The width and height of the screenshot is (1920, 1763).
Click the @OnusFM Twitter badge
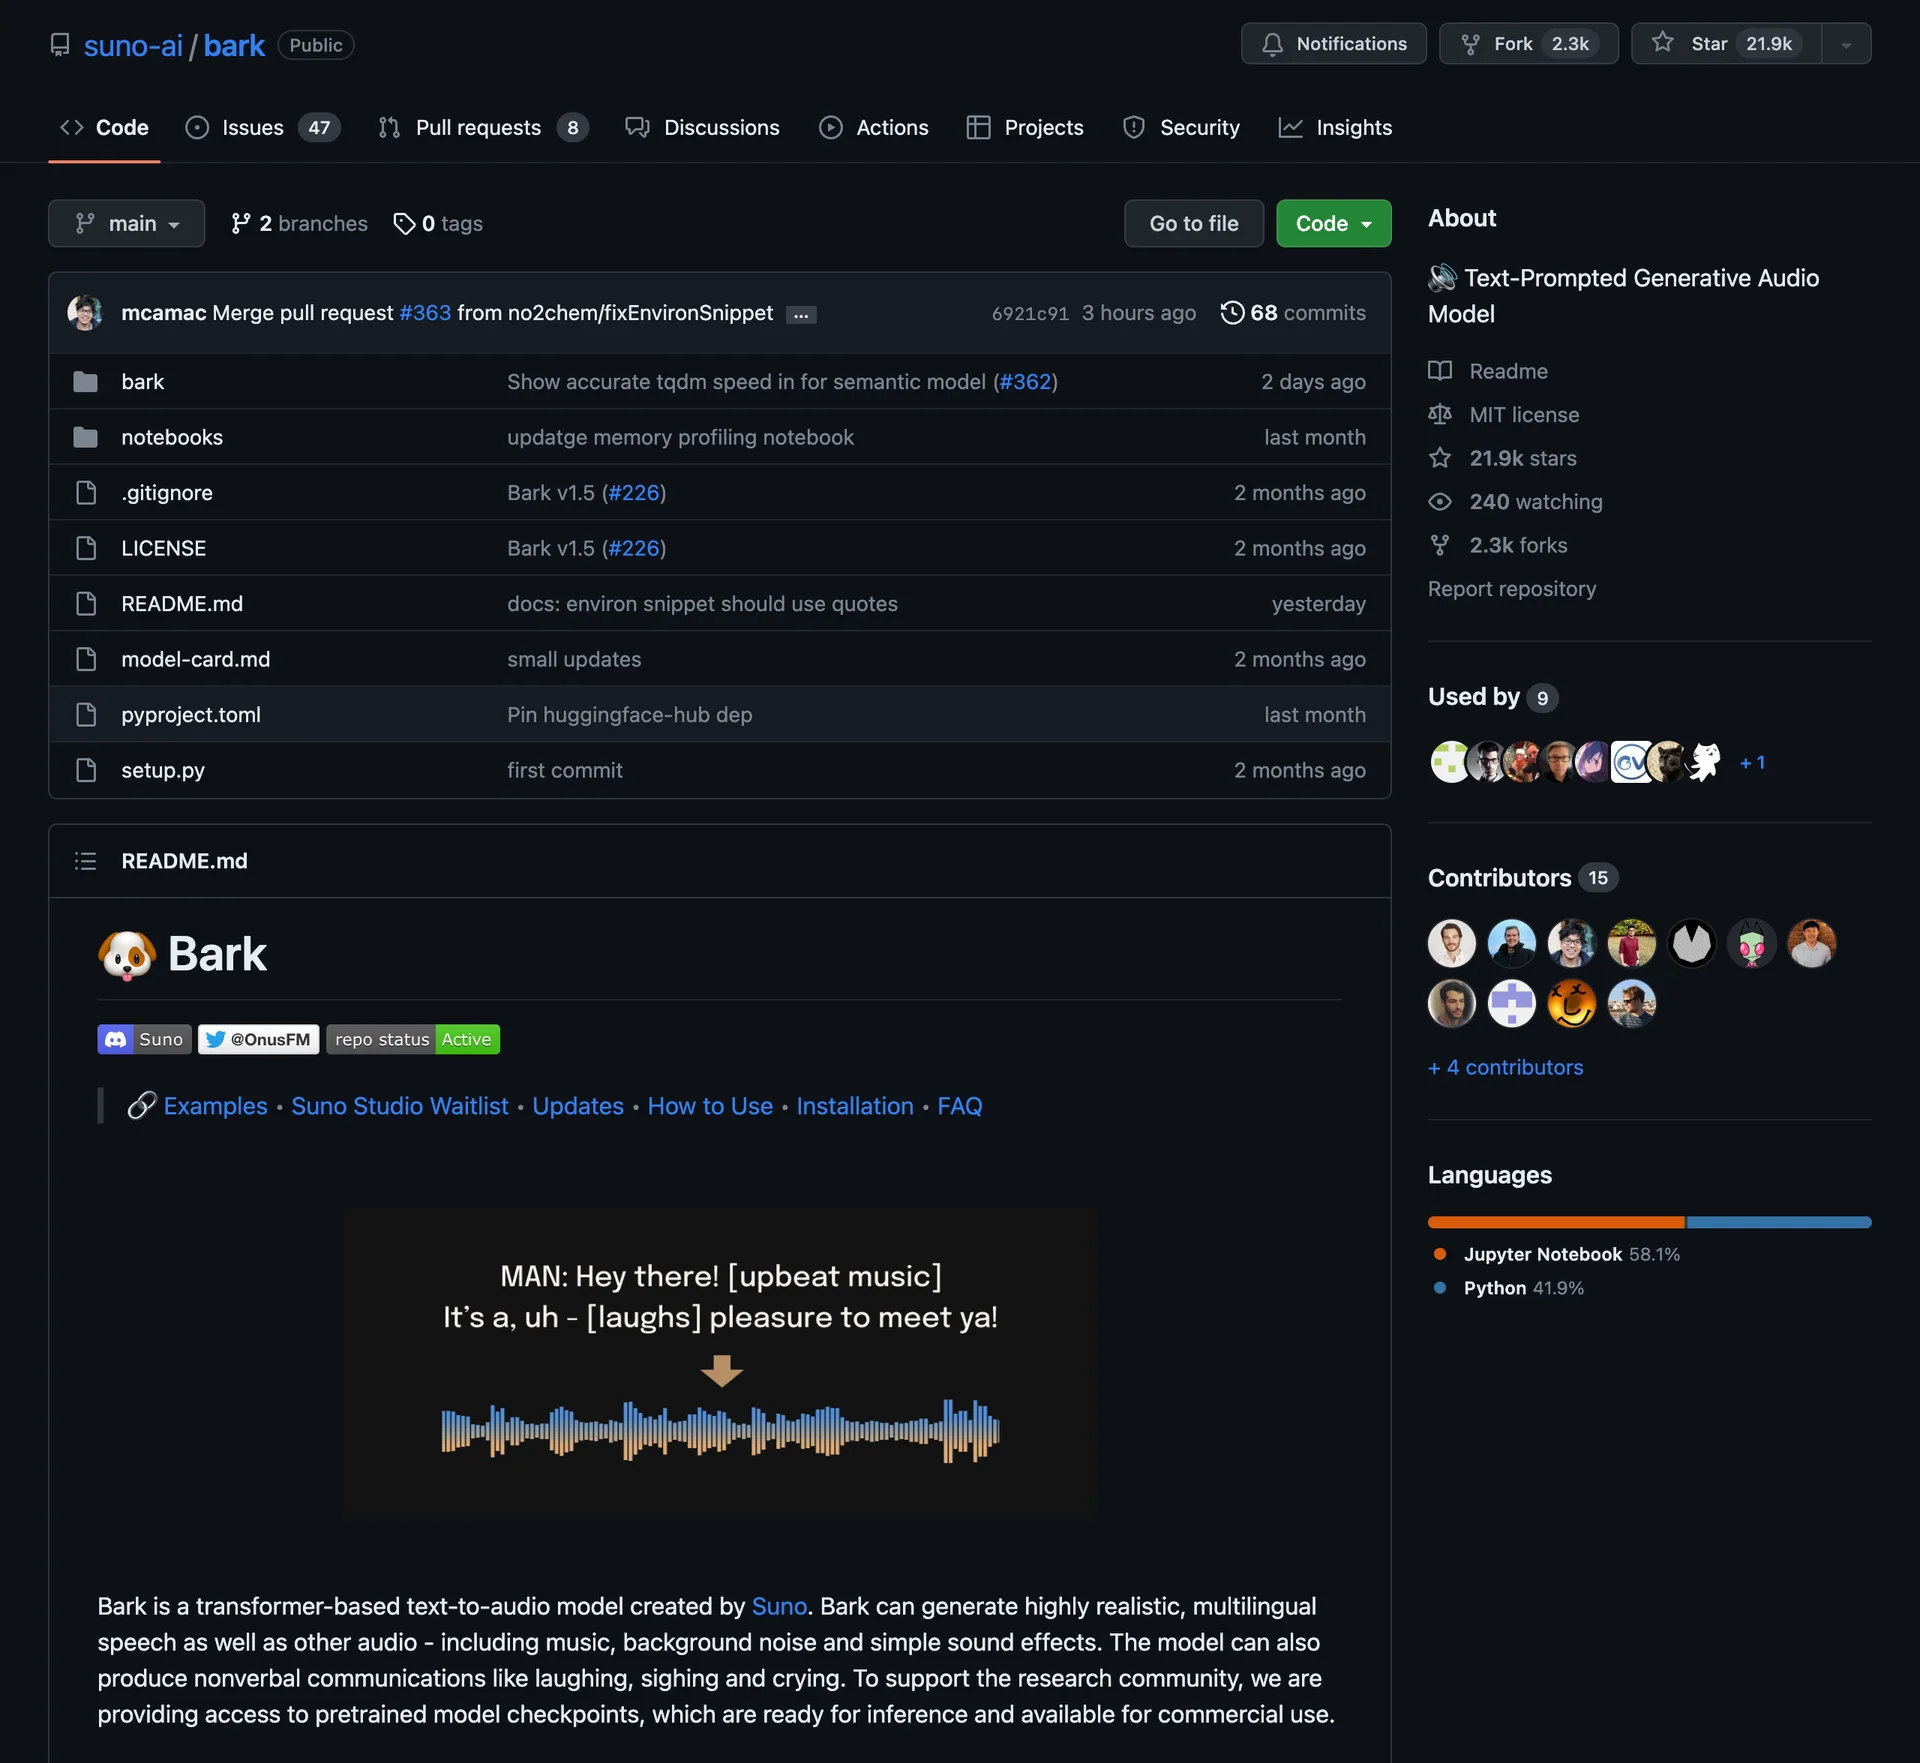(259, 1040)
